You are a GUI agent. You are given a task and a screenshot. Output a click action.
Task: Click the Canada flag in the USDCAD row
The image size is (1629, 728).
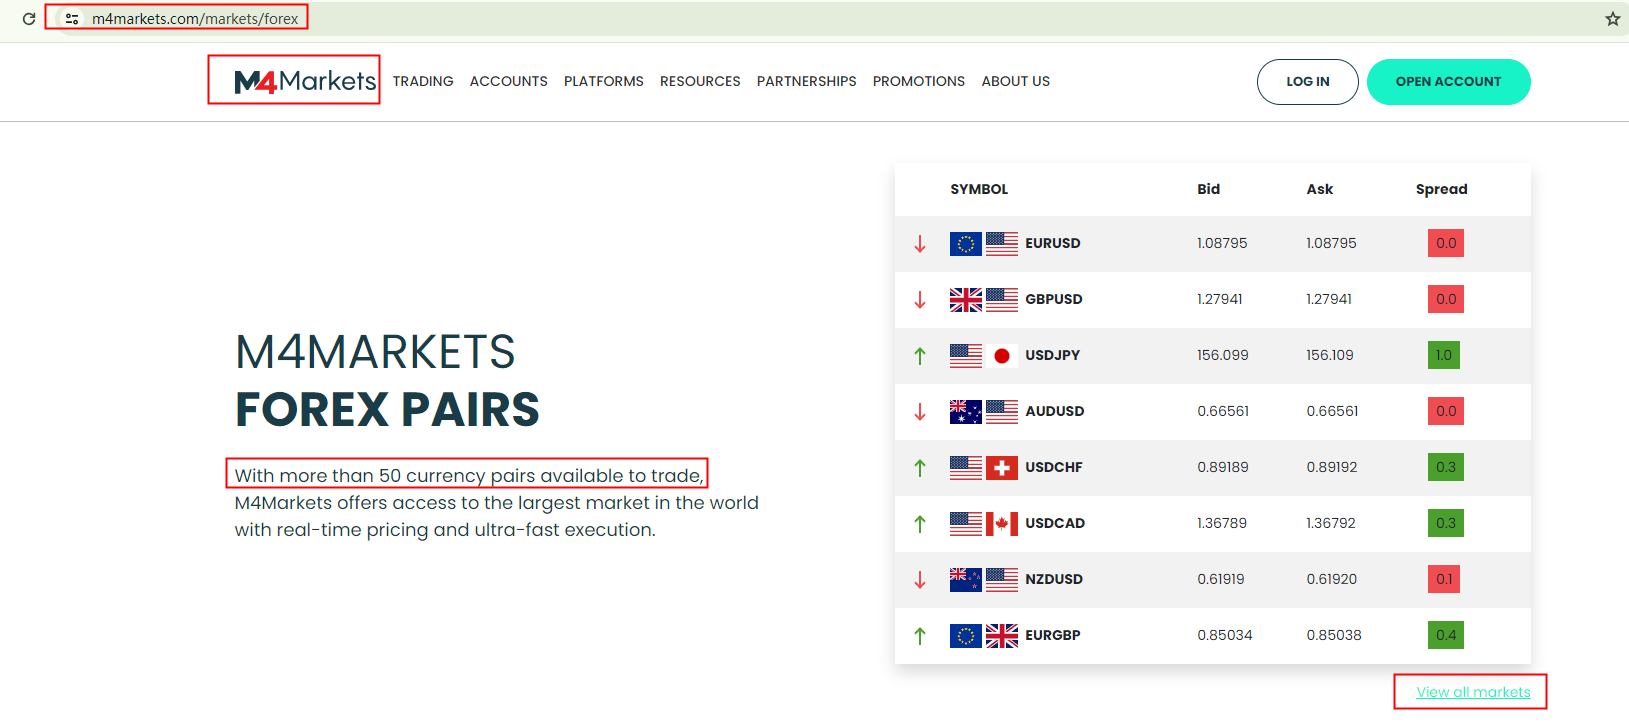(1002, 523)
